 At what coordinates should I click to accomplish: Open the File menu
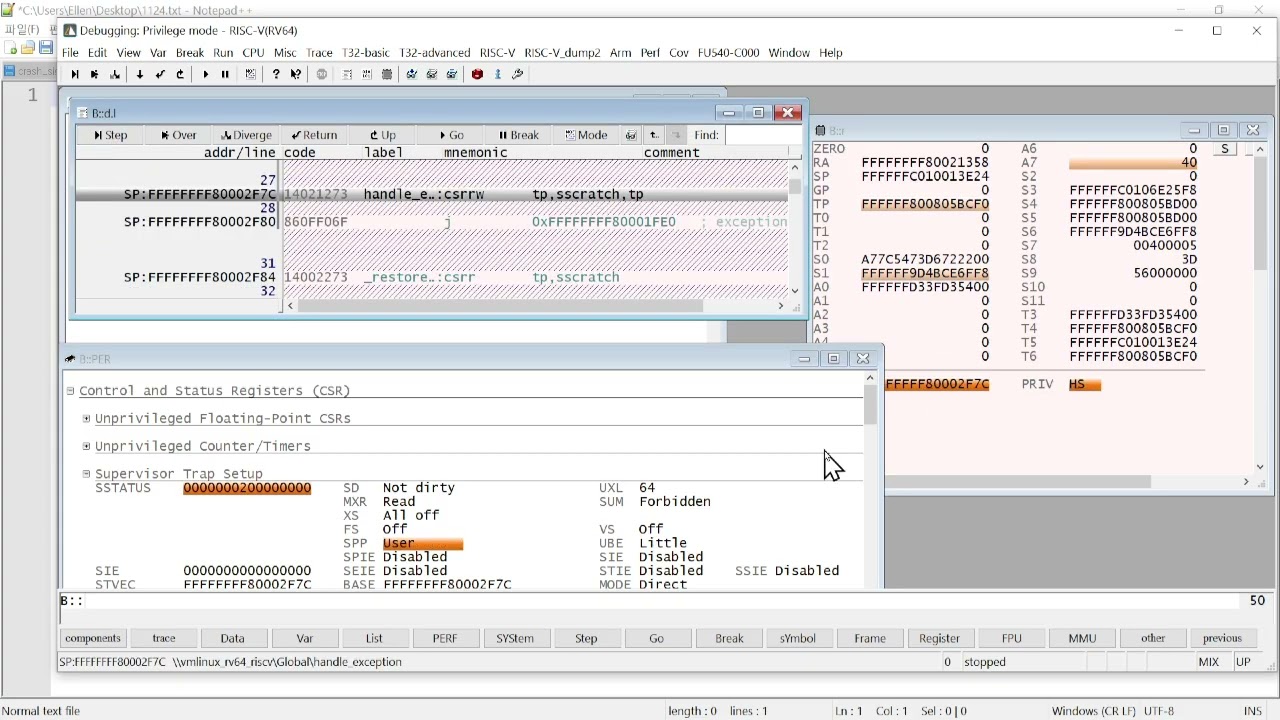click(x=70, y=53)
